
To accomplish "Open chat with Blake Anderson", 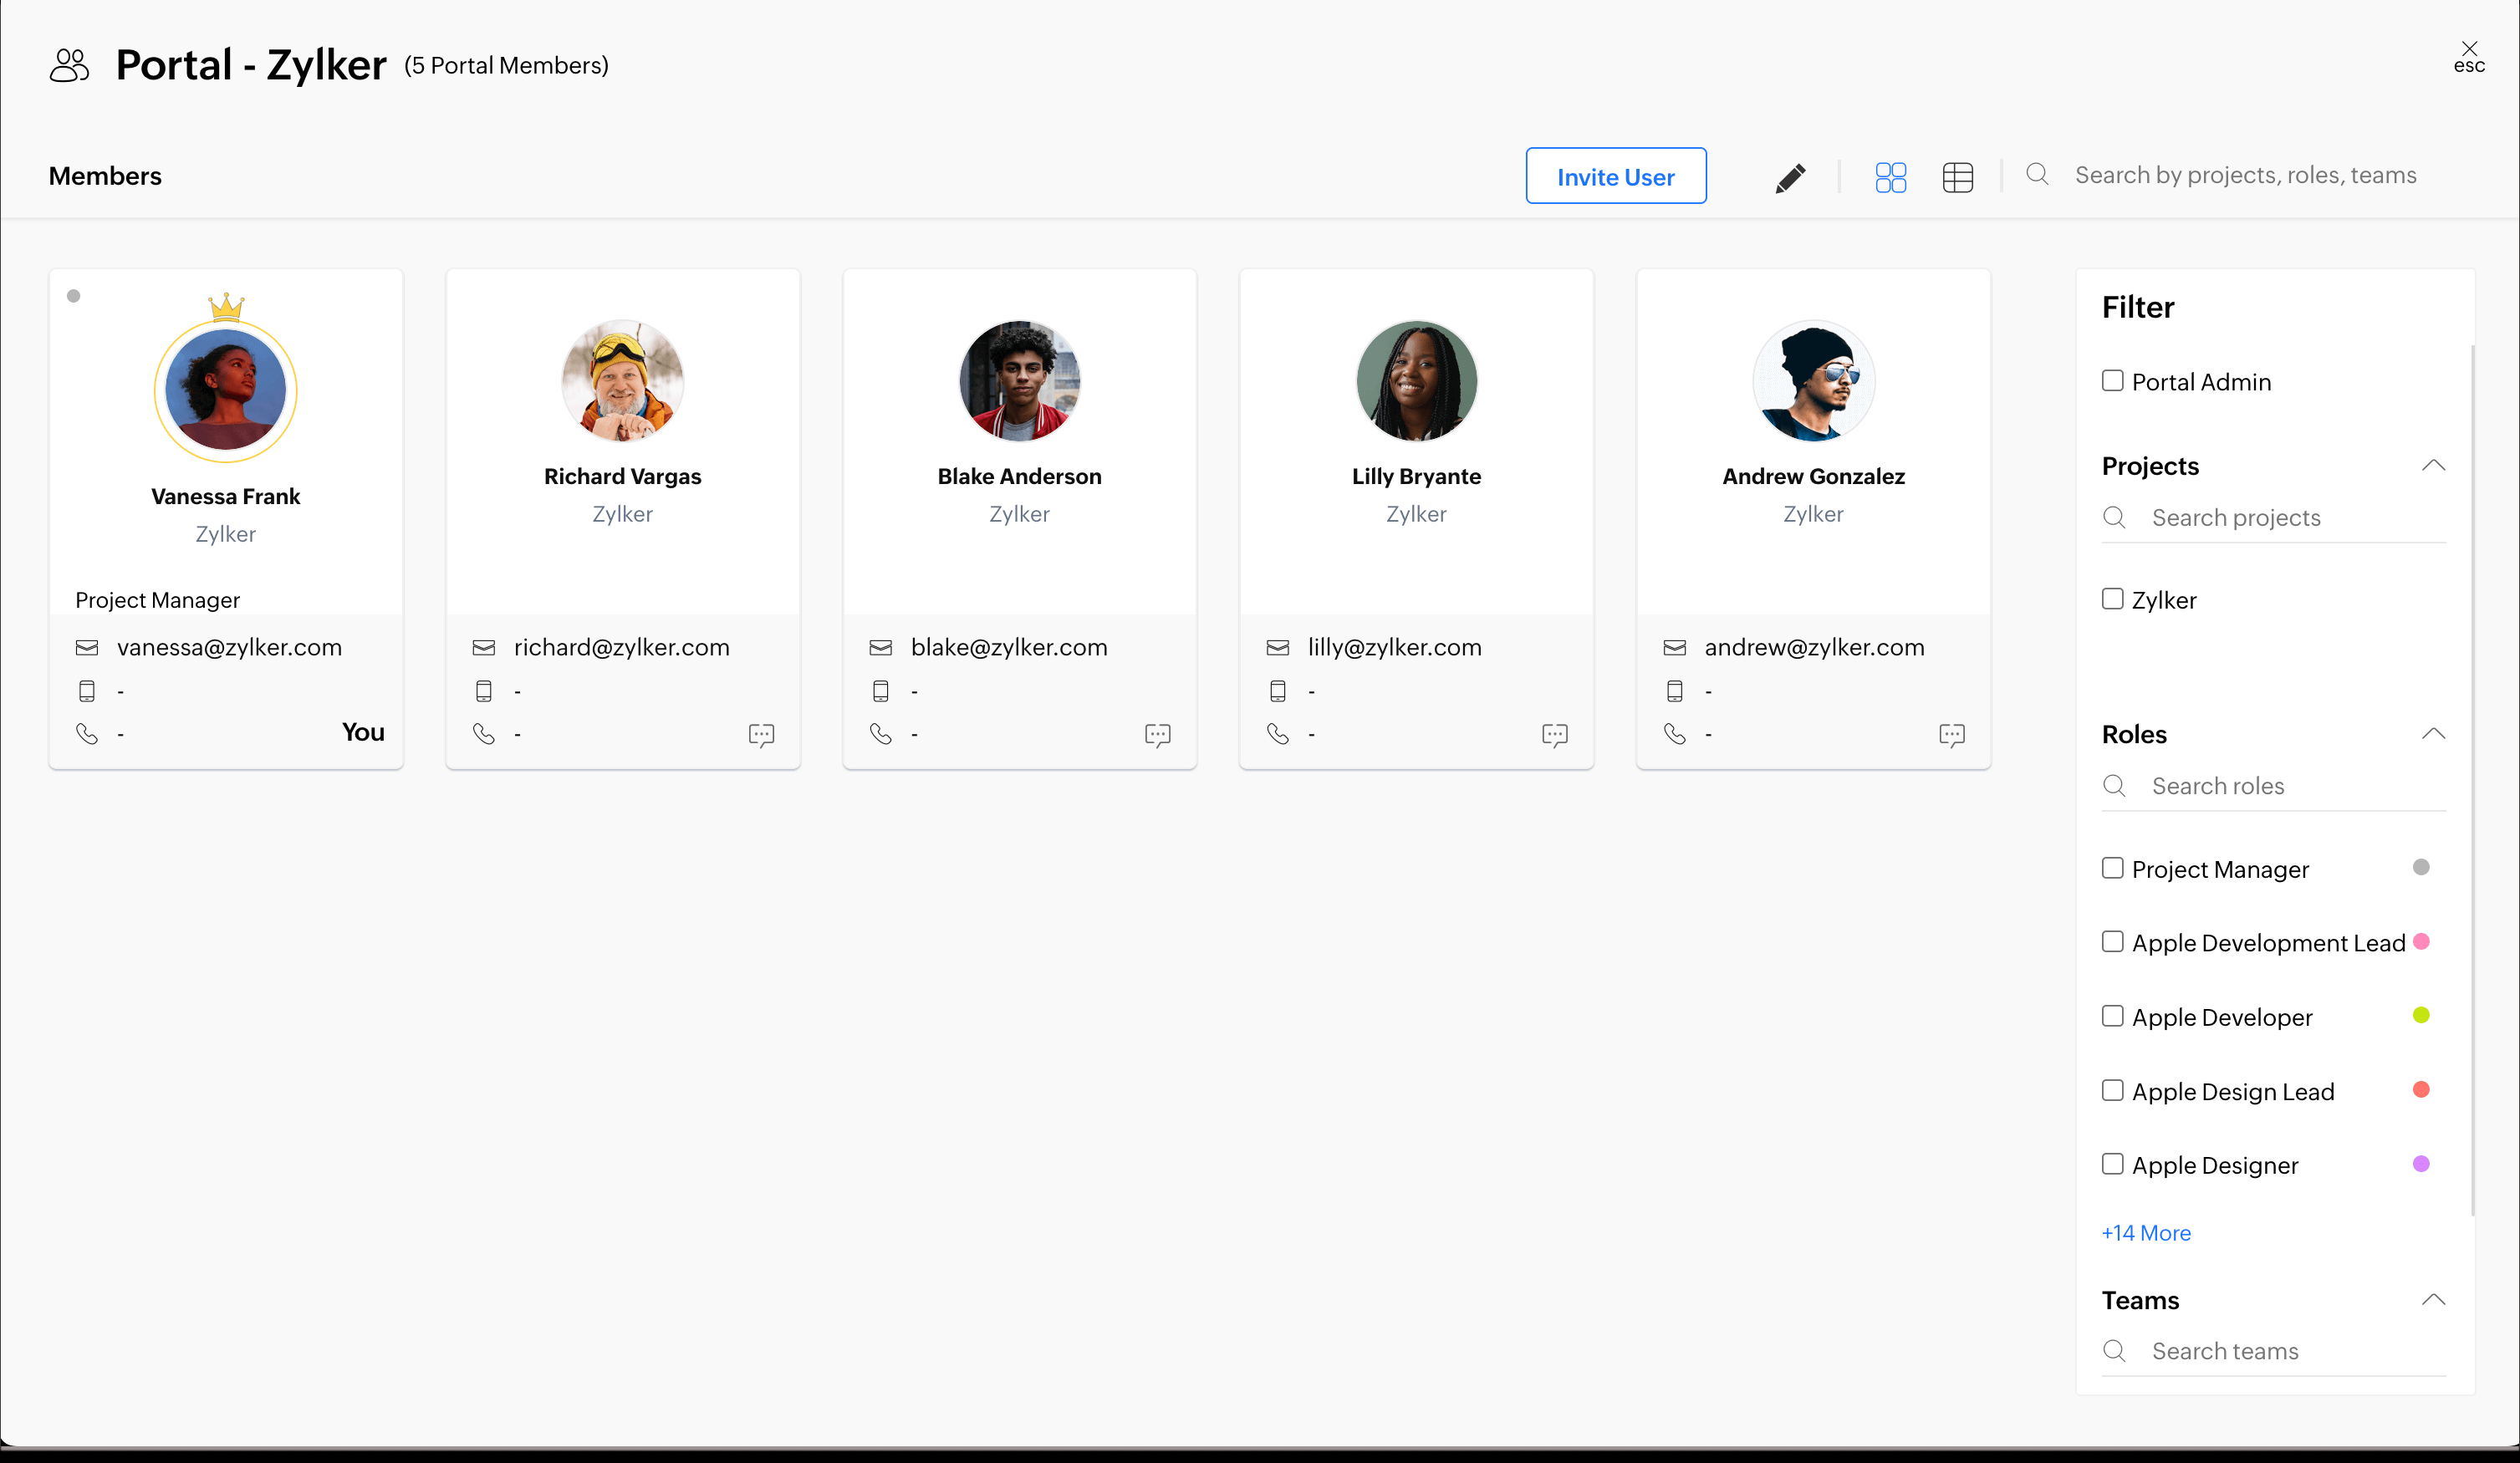I will point(1157,735).
